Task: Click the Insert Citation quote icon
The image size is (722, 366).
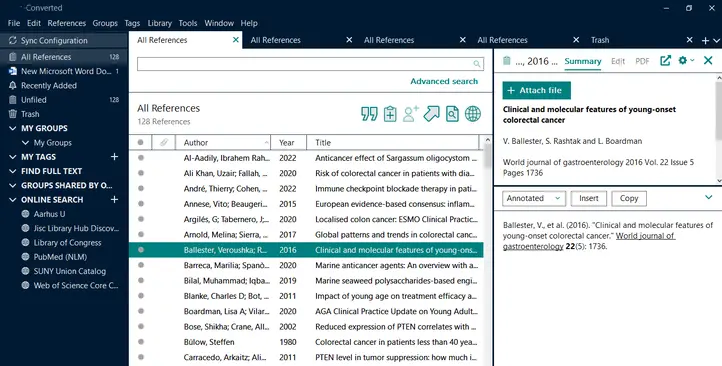Action: [x=369, y=114]
